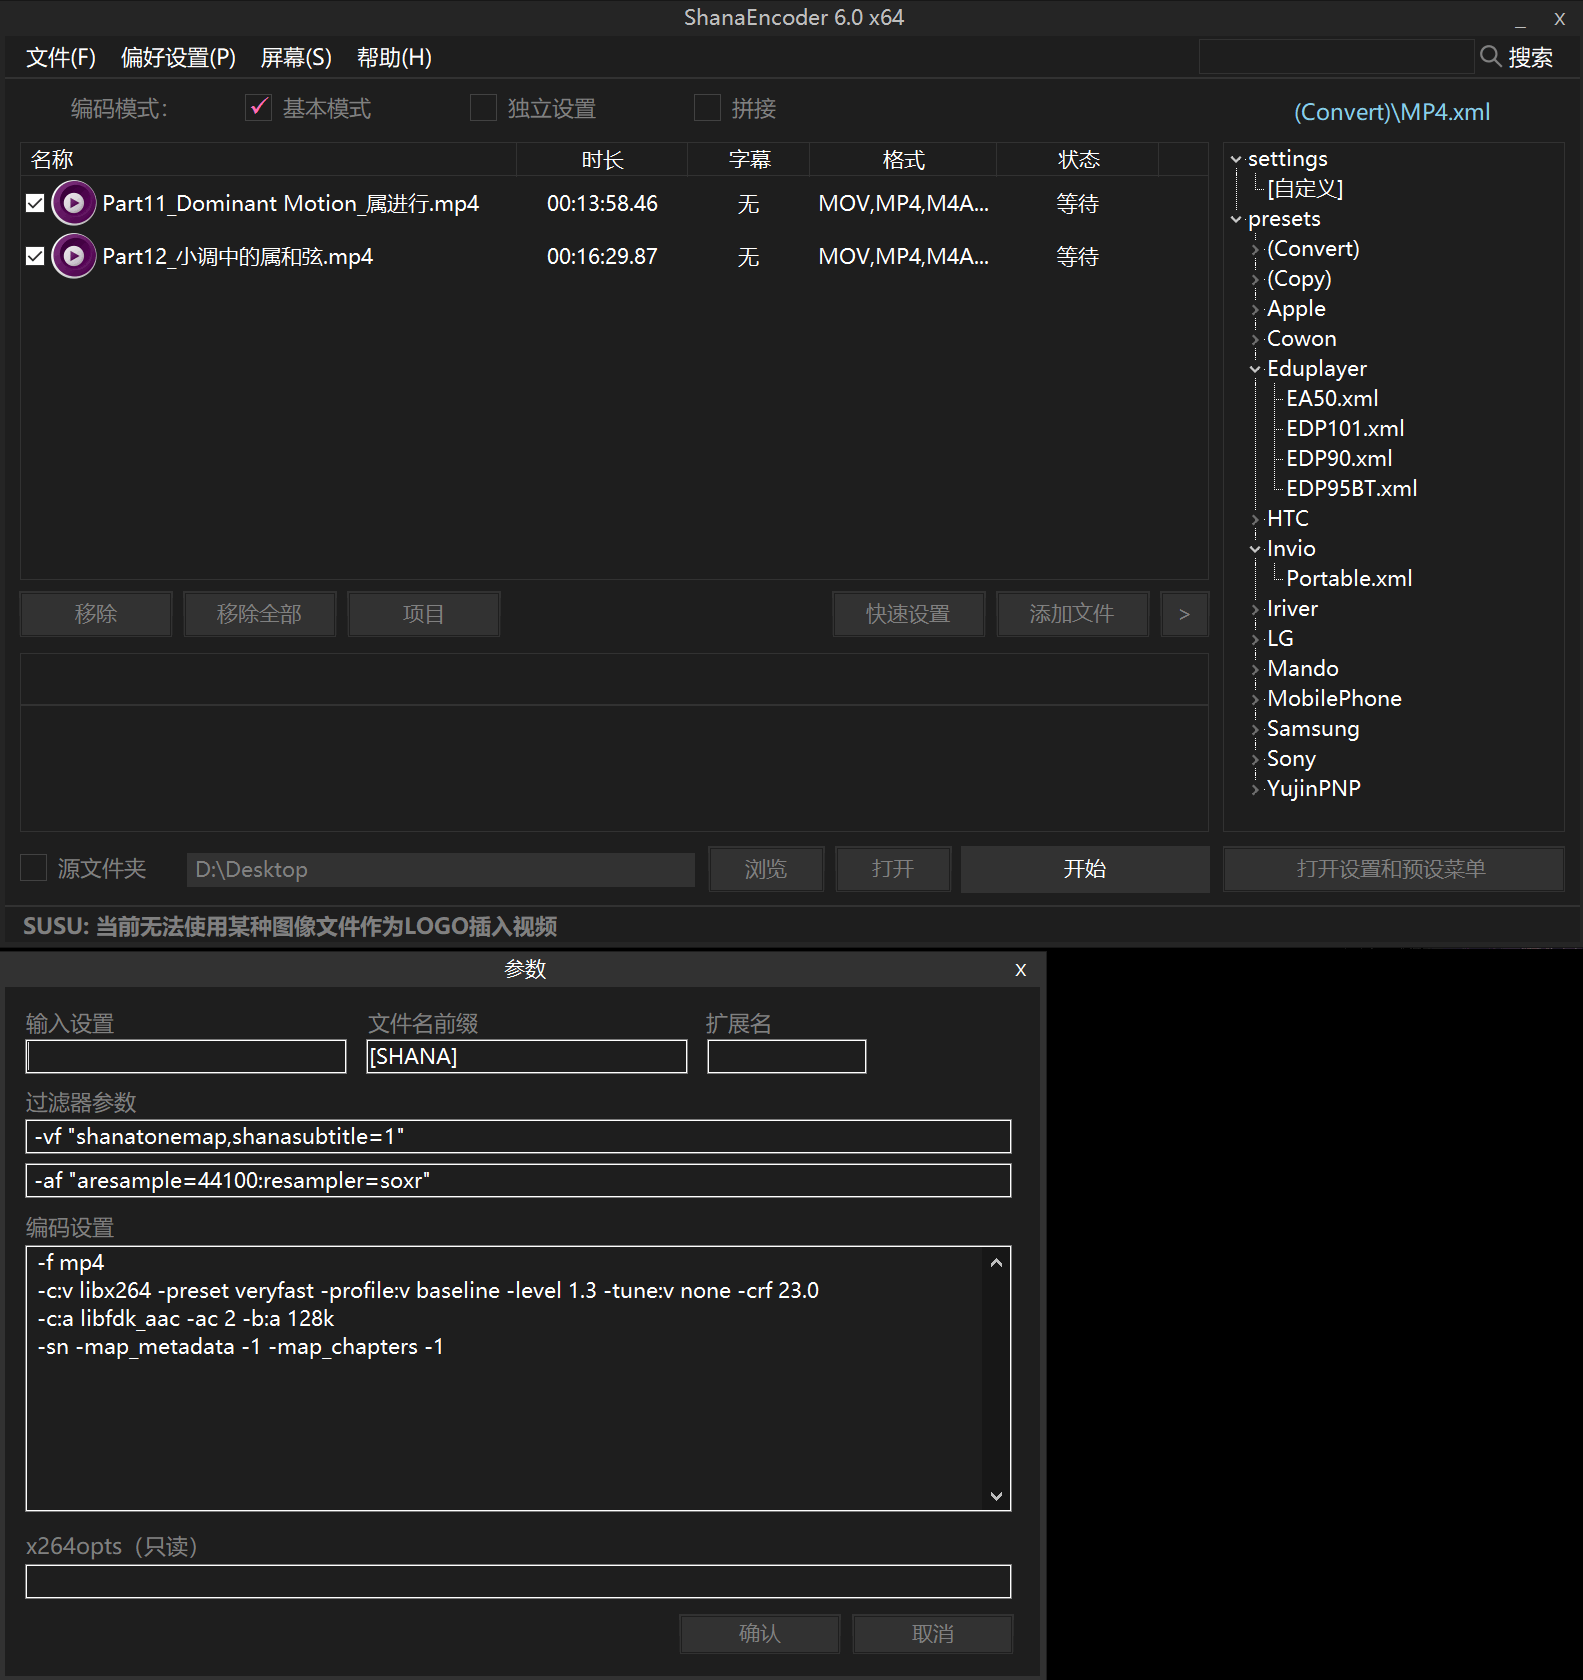
Task: Uncheck the Part11_Dominant Motion file checkbox
Action: (35, 203)
